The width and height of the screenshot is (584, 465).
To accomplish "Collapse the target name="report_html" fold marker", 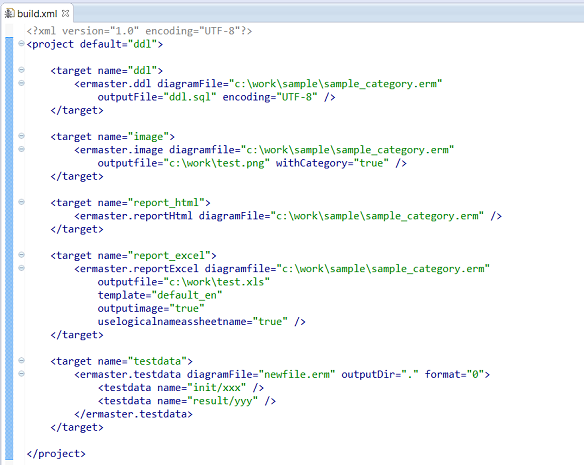I will coord(21,202).
